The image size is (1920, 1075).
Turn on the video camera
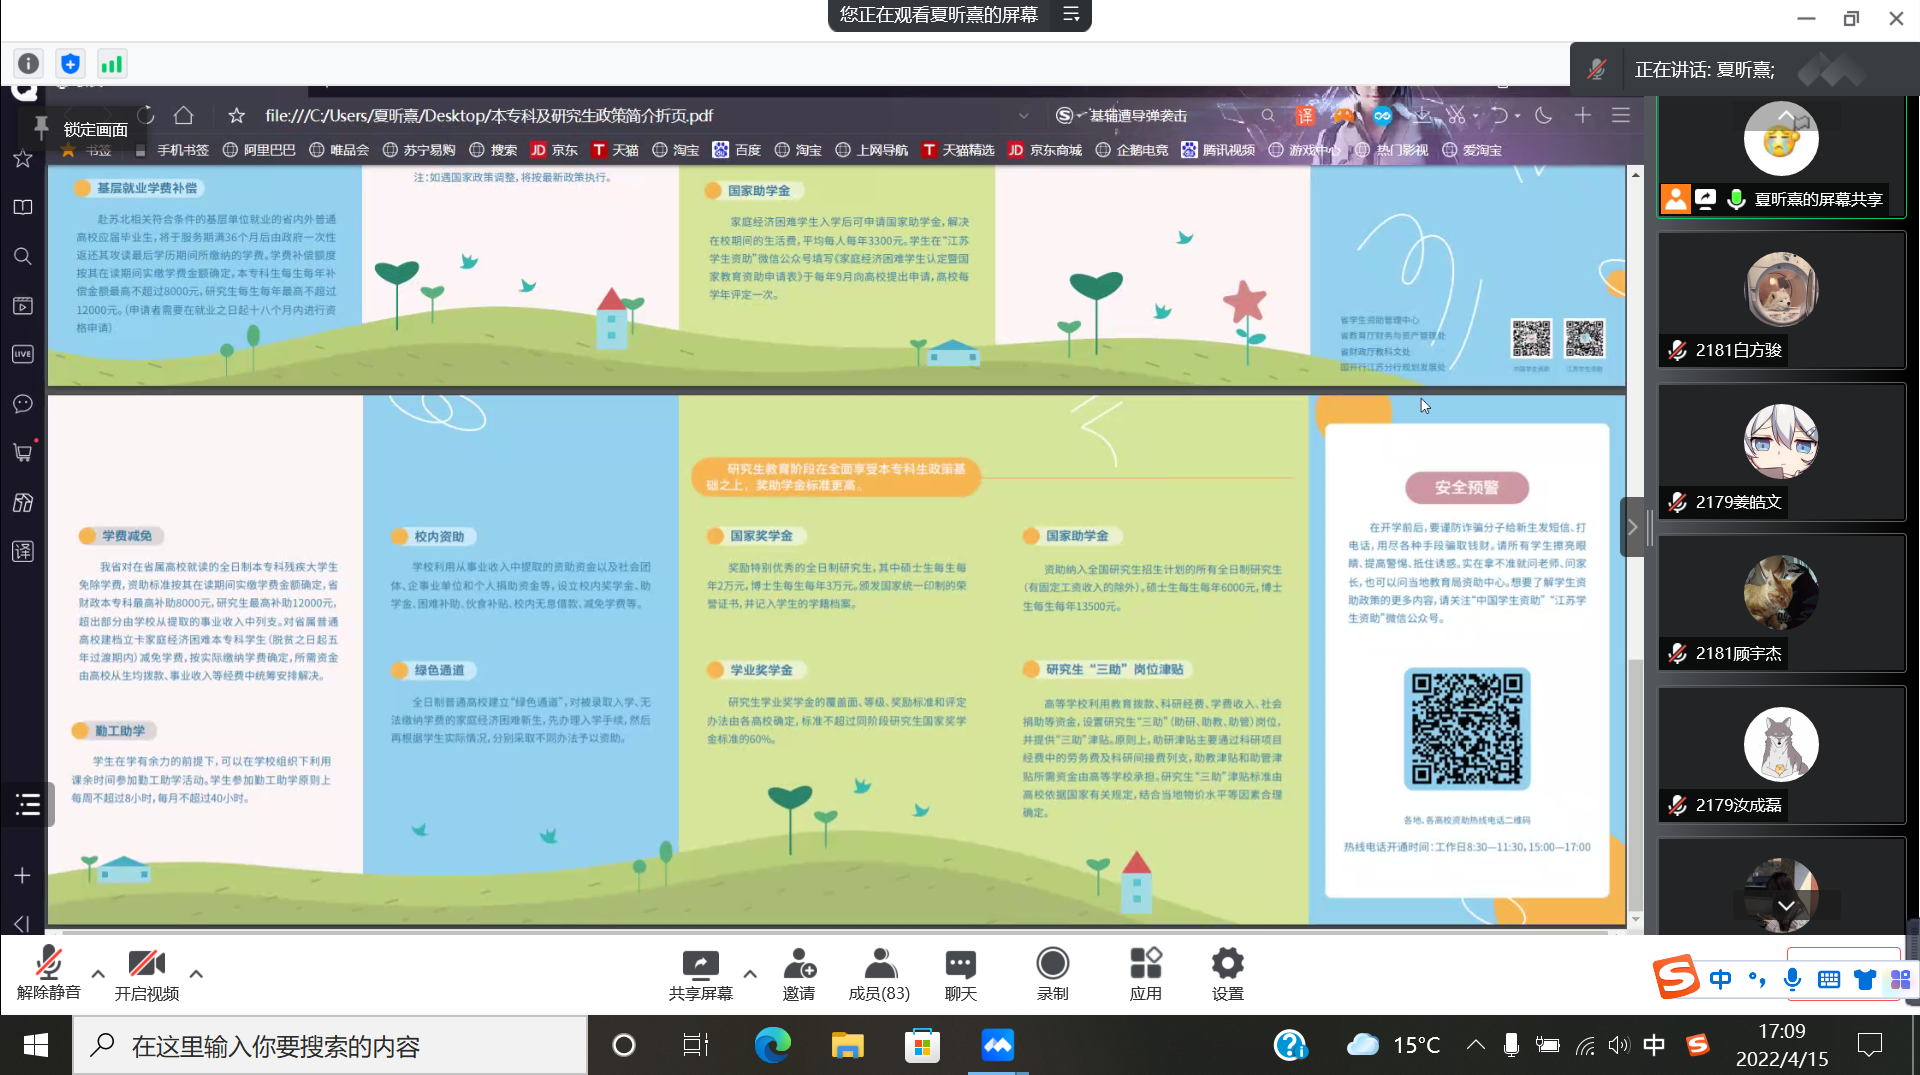(146, 965)
